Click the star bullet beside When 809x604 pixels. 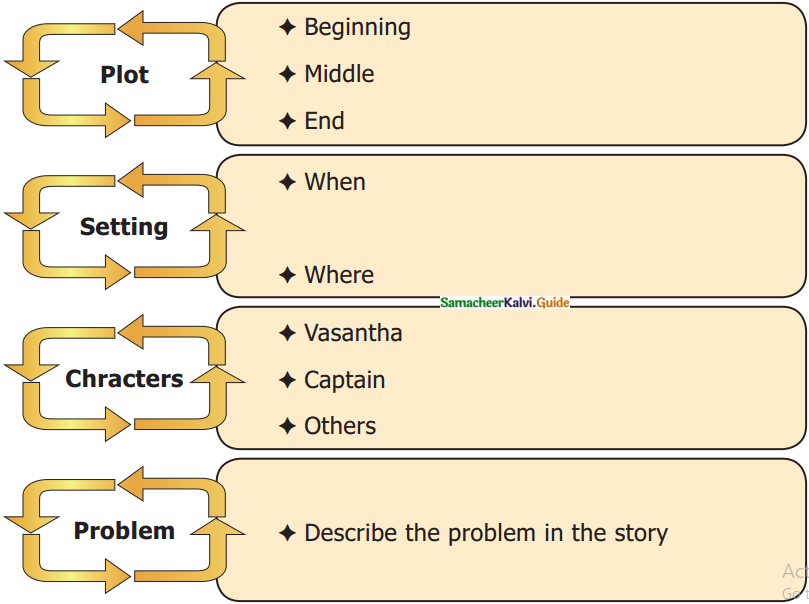(287, 182)
